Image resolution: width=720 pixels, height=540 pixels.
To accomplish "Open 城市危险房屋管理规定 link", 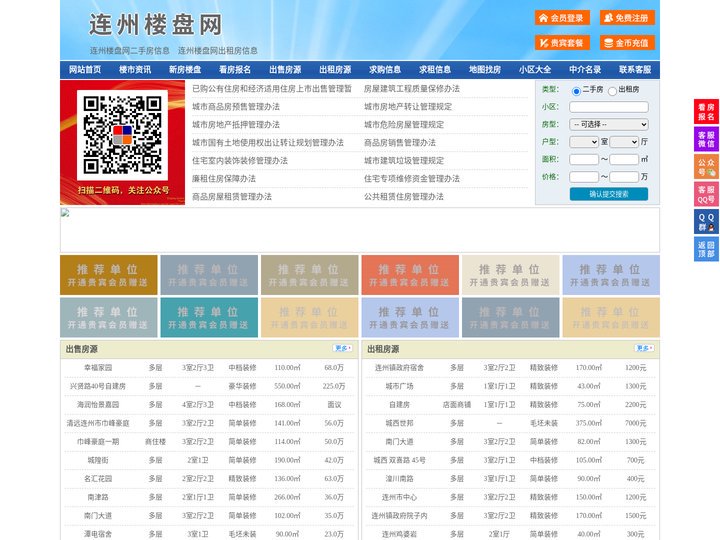I will click(x=404, y=124).
